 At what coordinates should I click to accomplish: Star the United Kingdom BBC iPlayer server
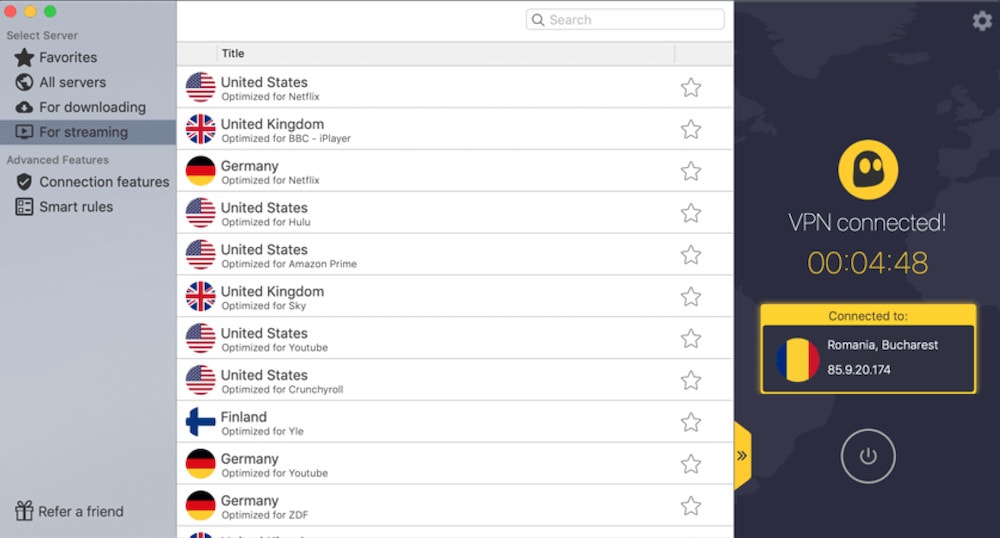690,130
